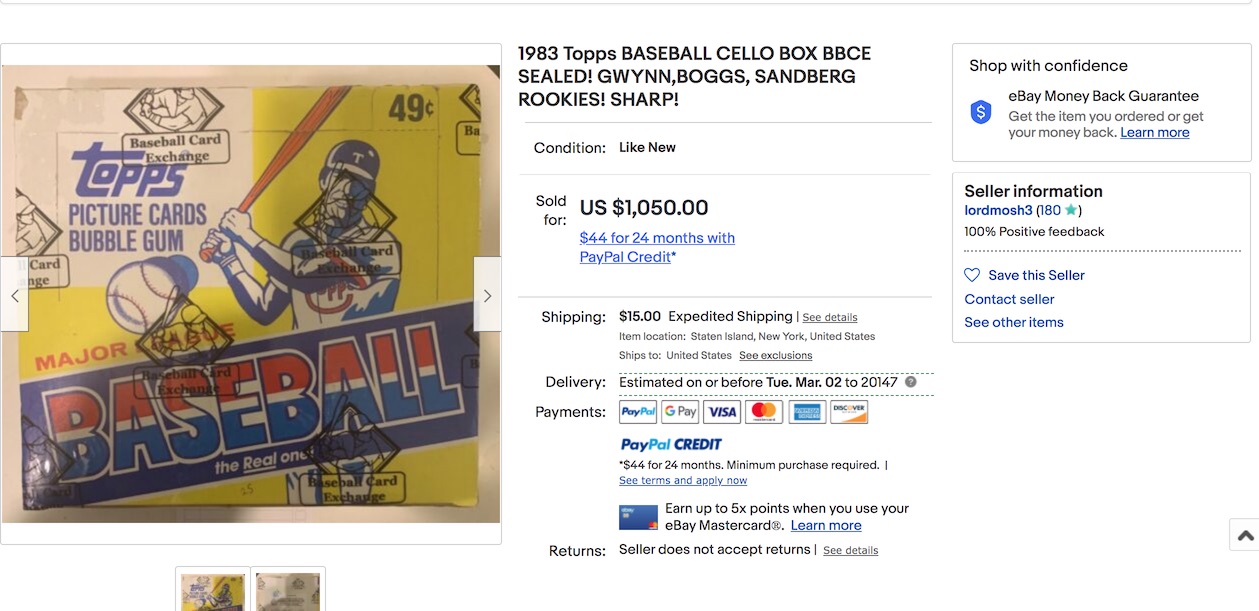Click the previous image arrow
Viewport: 1259px width, 611px height.
tap(14, 295)
